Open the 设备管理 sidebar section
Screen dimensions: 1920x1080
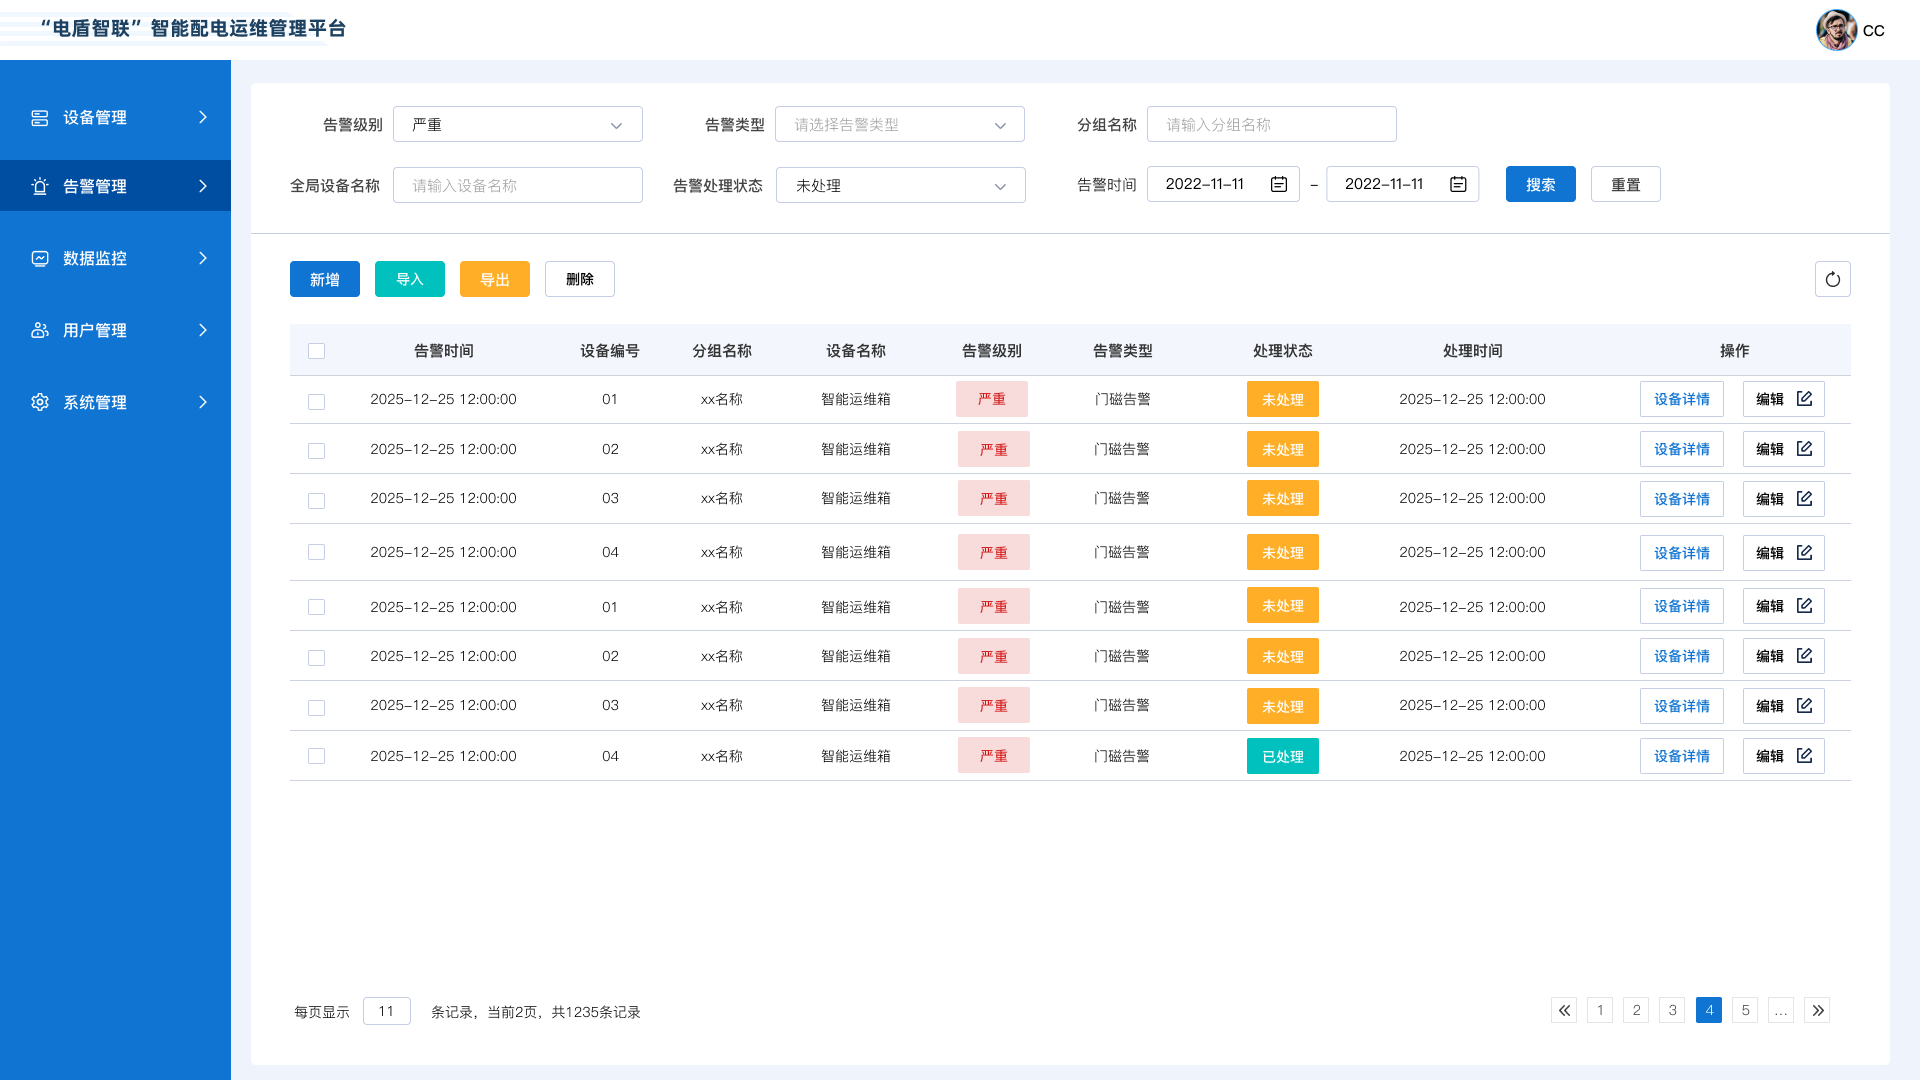pos(40,117)
